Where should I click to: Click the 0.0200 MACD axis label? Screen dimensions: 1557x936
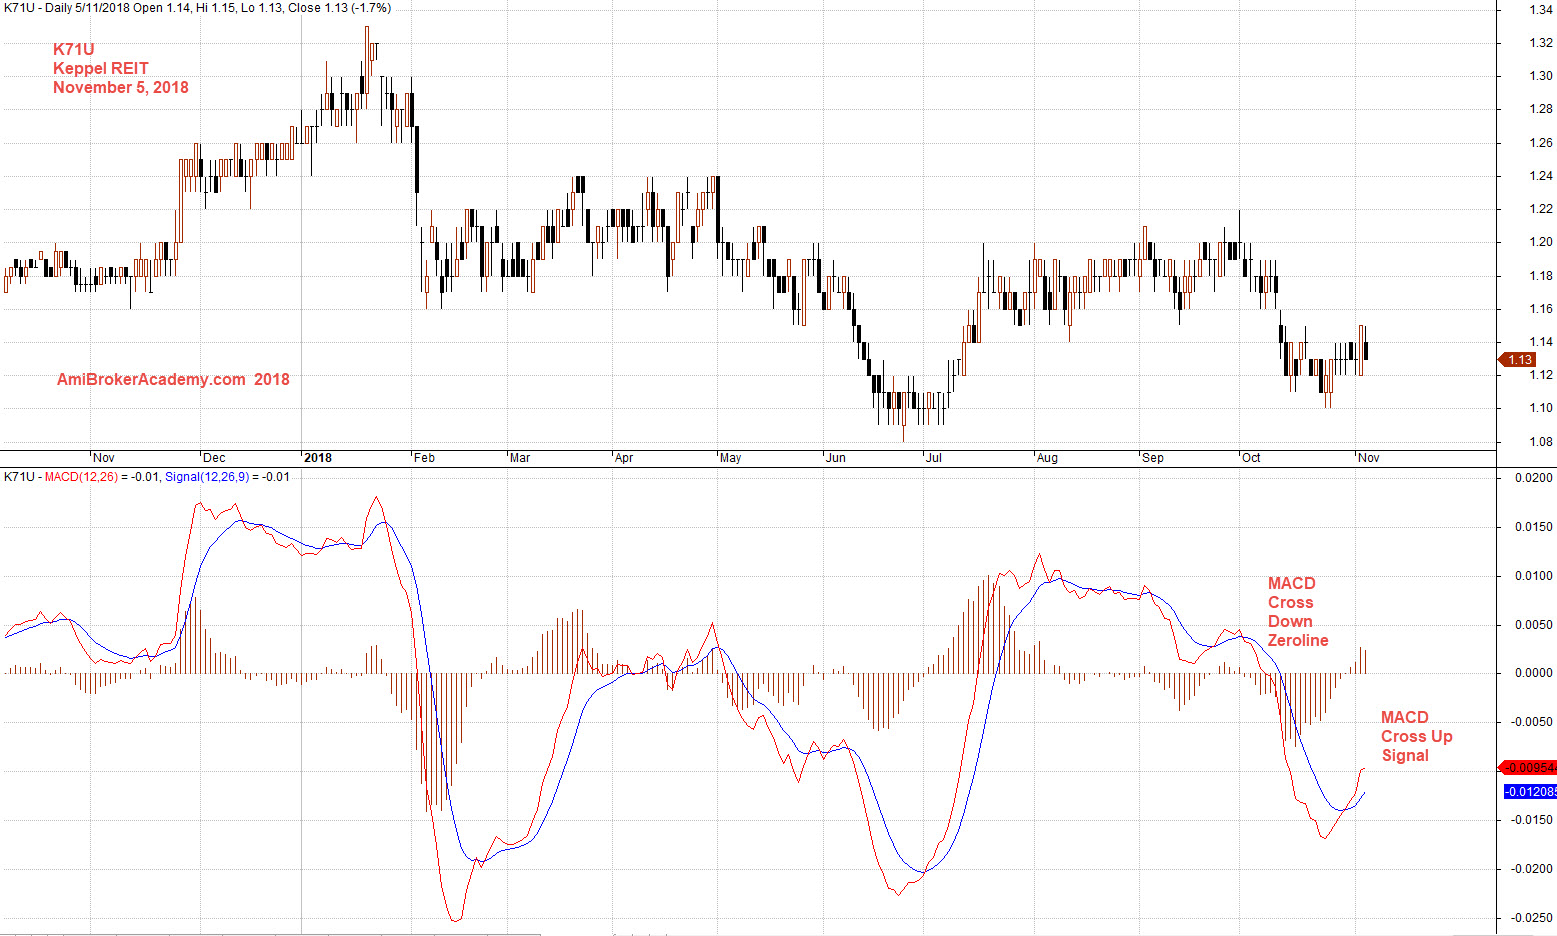pyautogui.click(x=1534, y=477)
